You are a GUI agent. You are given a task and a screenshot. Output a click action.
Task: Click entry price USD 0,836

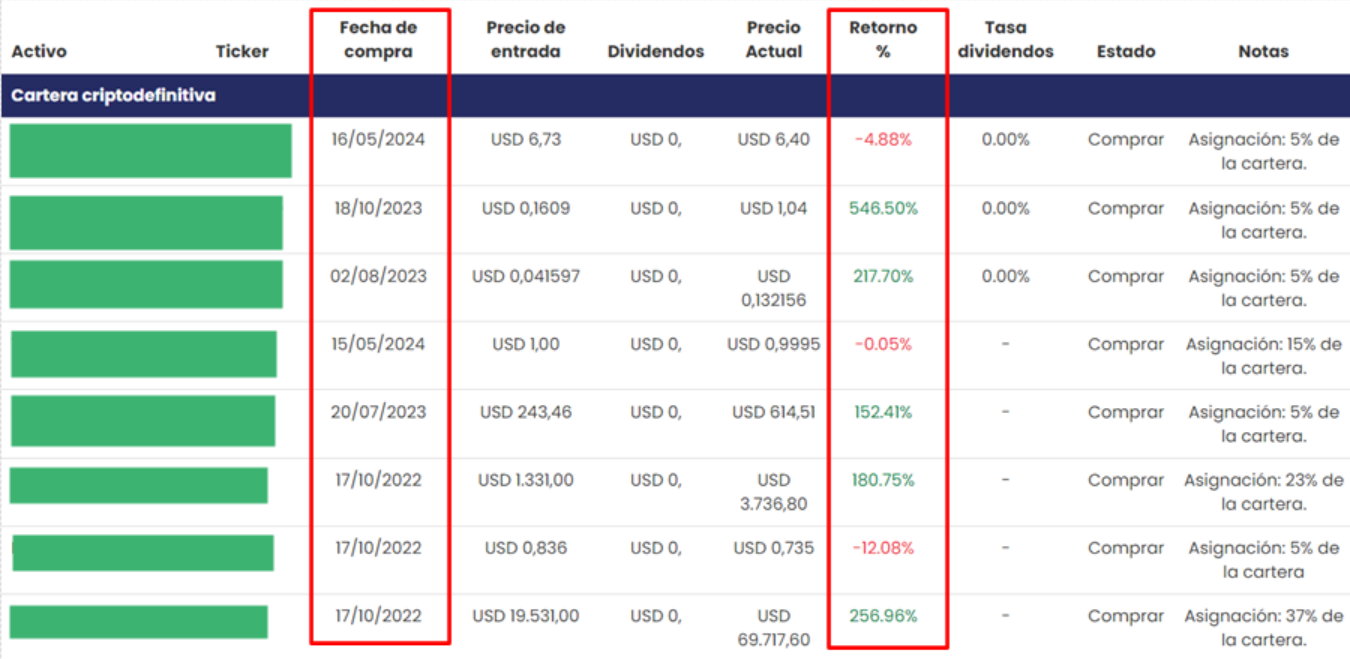pyautogui.click(x=526, y=548)
